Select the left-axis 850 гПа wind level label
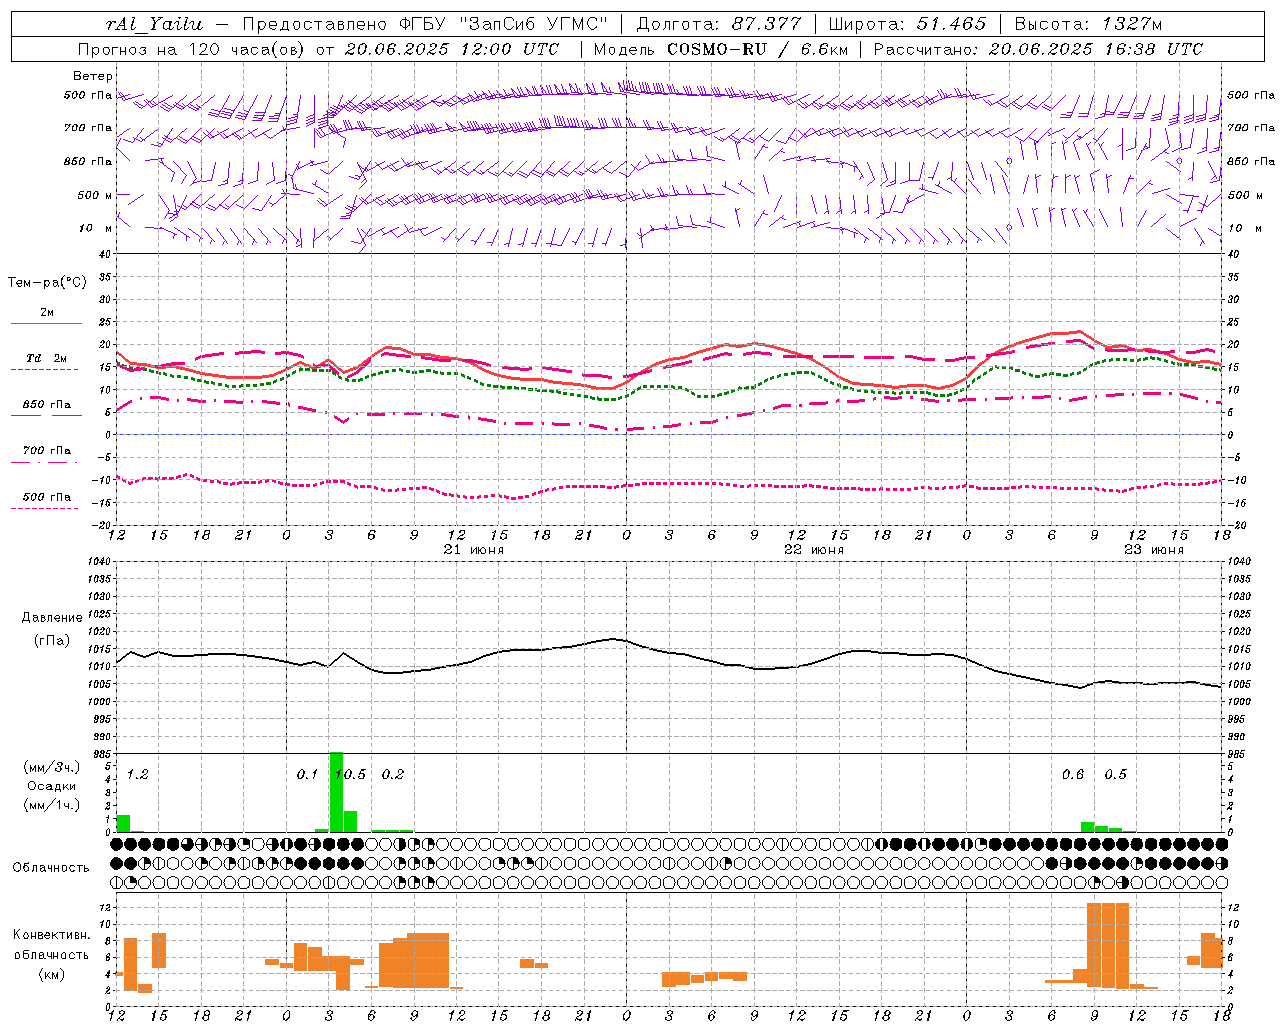This screenshot has width=1280, height=1024. click(x=88, y=161)
